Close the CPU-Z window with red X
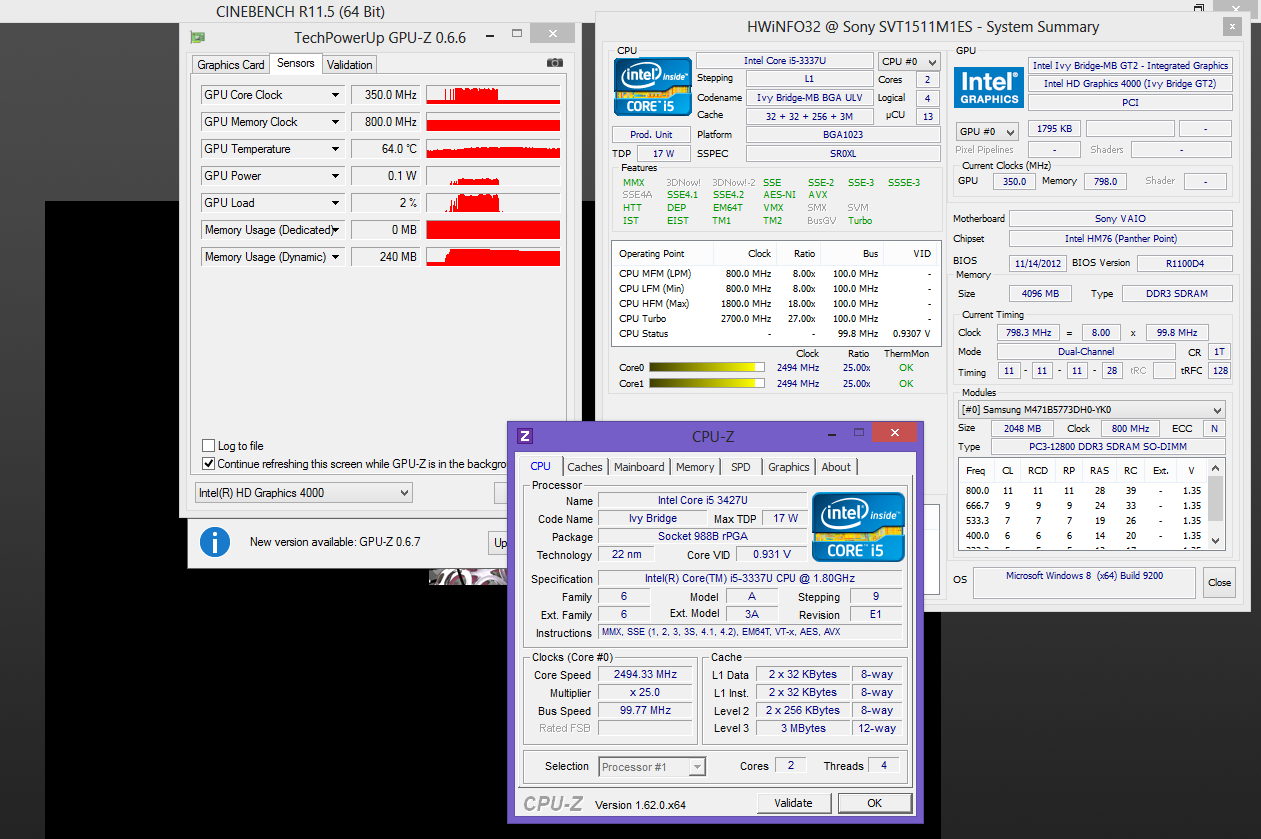1261x839 pixels. point(894,433)
